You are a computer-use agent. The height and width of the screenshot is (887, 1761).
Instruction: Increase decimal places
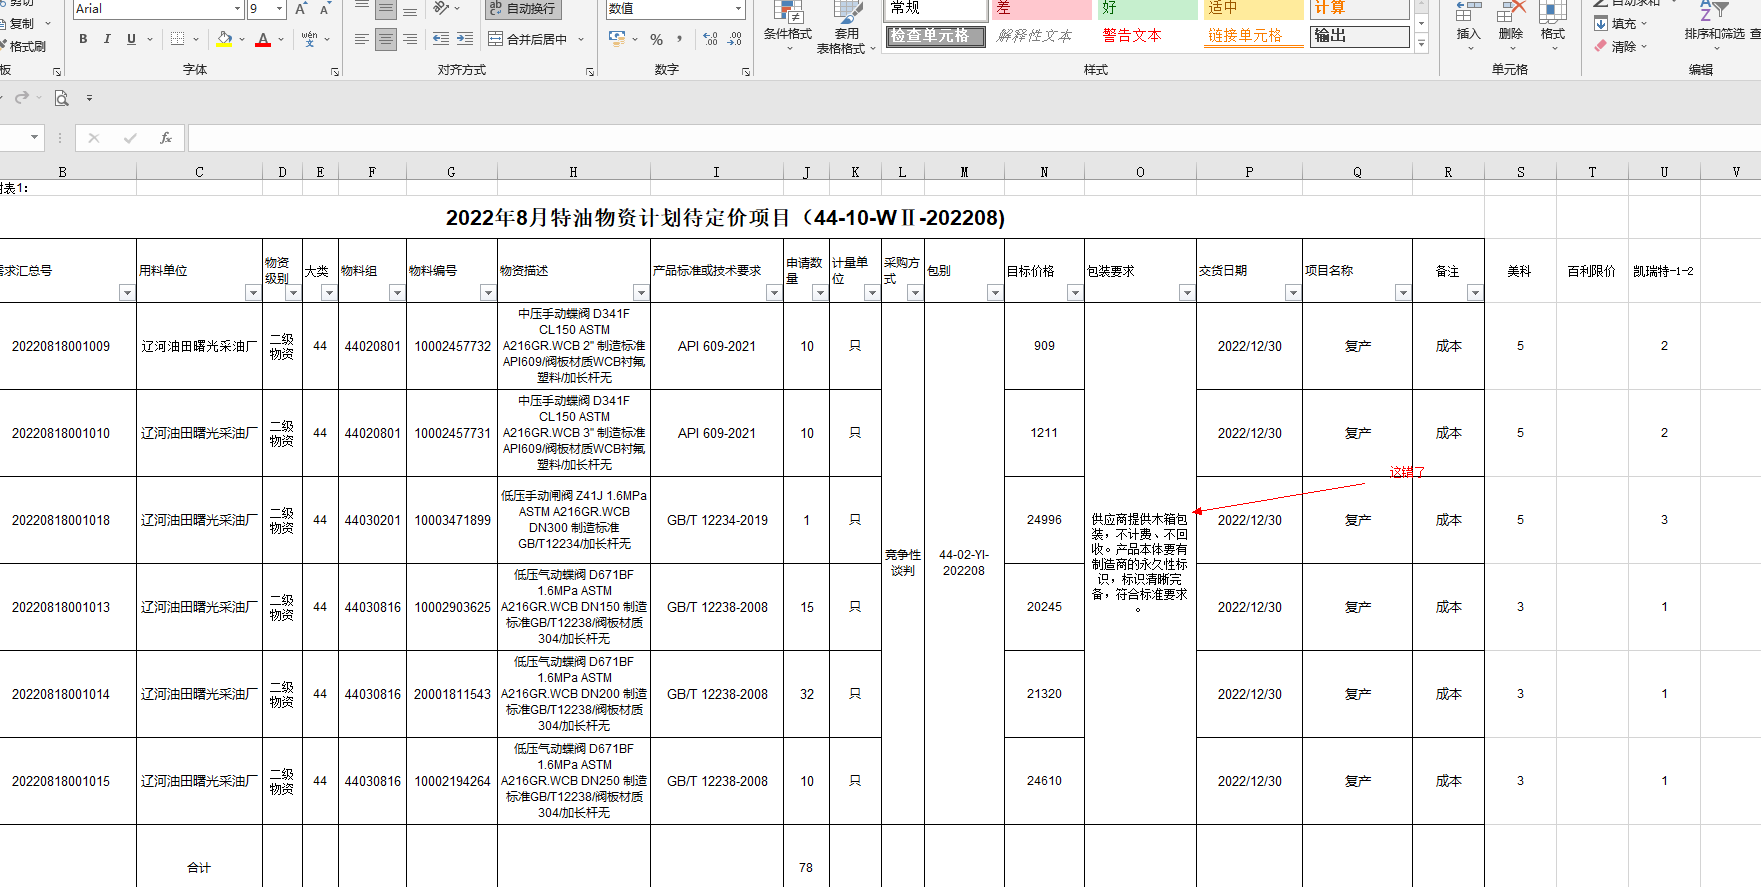(x=710, y=39)
